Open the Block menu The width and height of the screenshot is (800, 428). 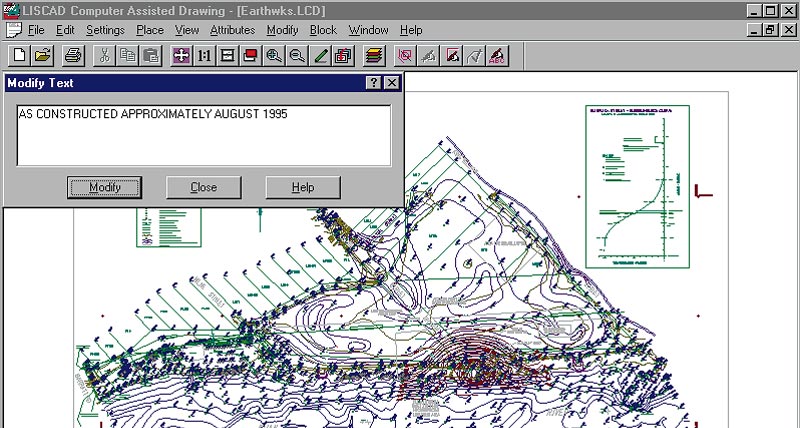[323, 30]
